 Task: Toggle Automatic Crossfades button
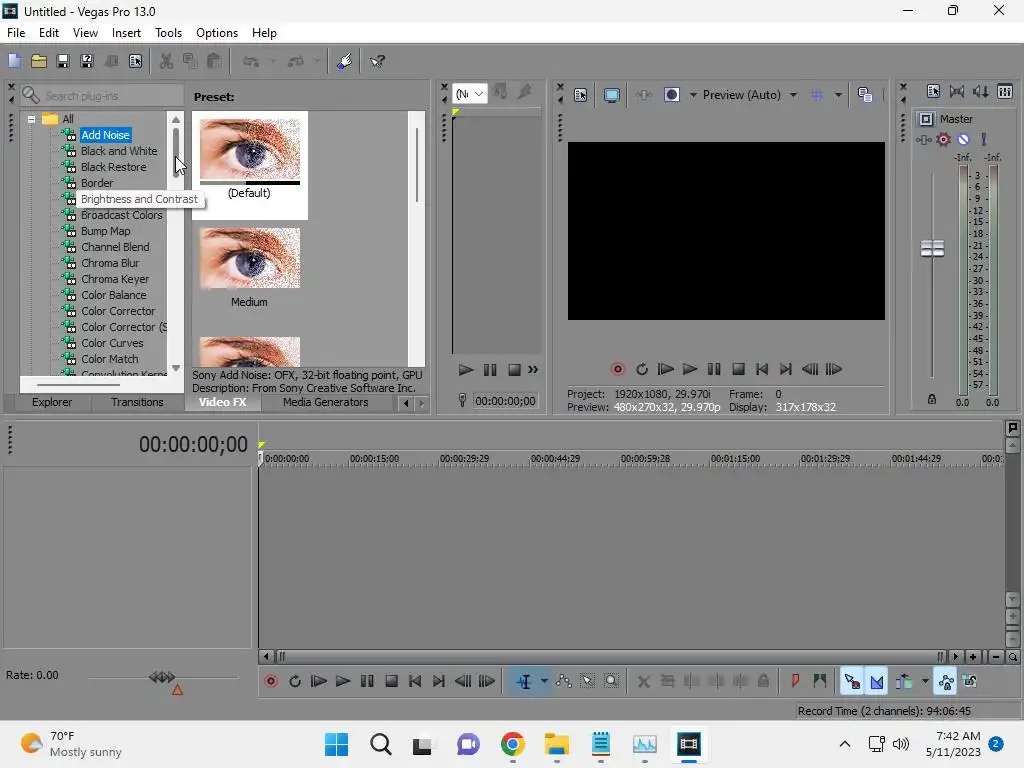pos(877,682)
